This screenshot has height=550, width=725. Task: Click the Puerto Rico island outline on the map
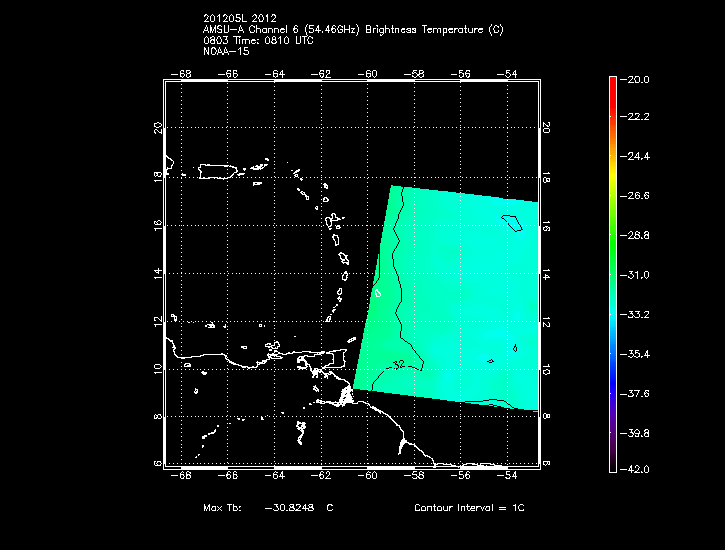(x=217, y=171)
